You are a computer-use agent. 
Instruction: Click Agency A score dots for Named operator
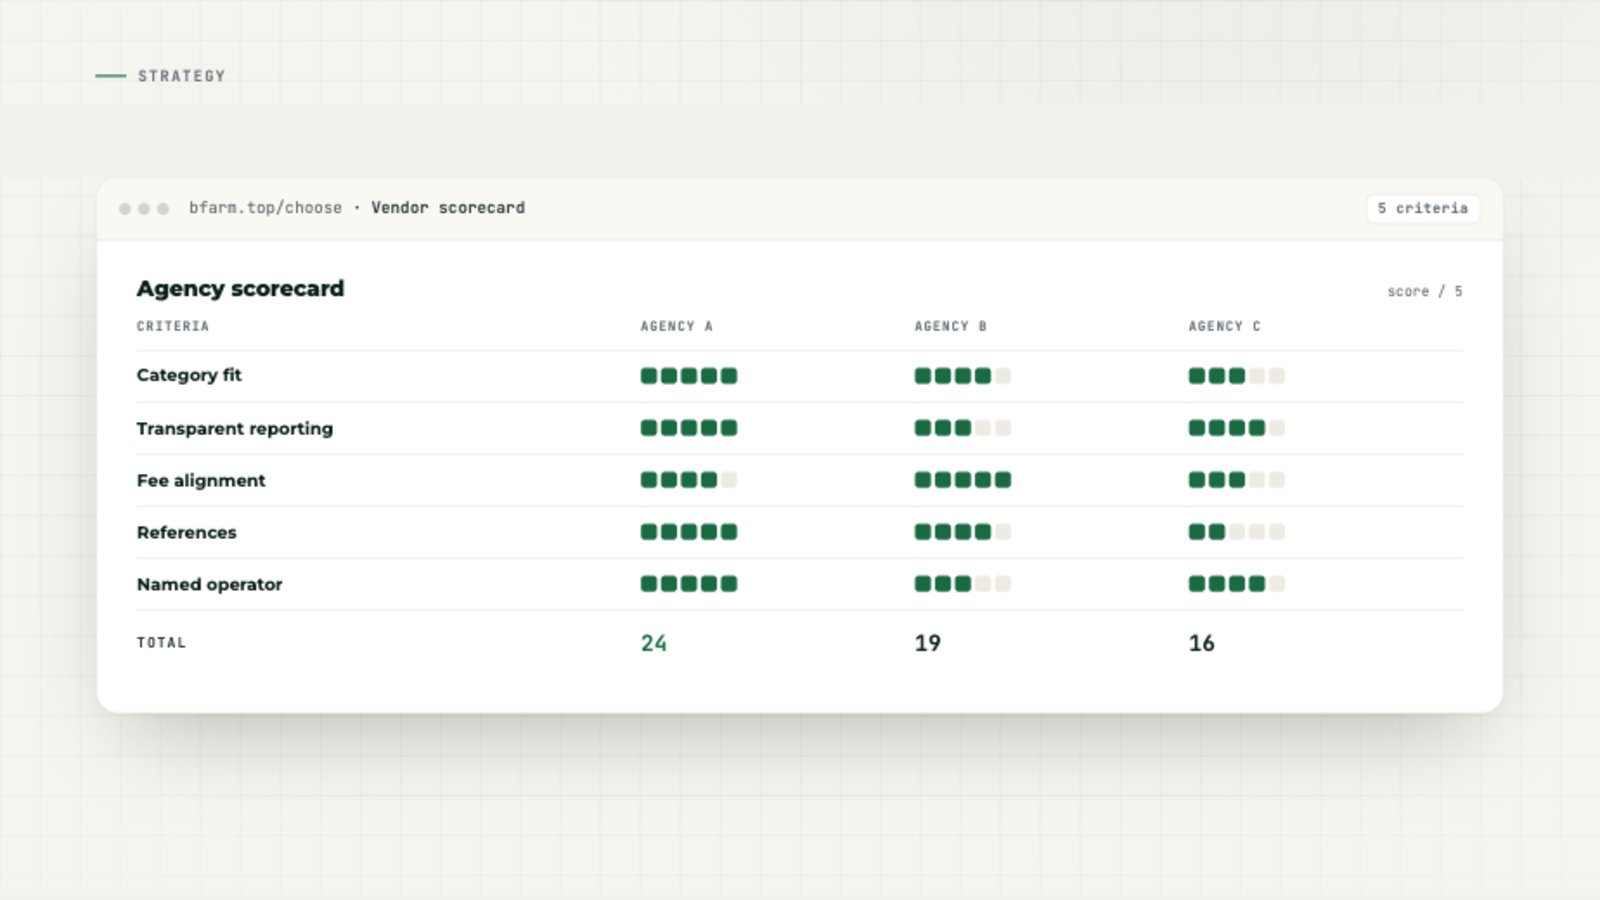(x=689, y=584)
